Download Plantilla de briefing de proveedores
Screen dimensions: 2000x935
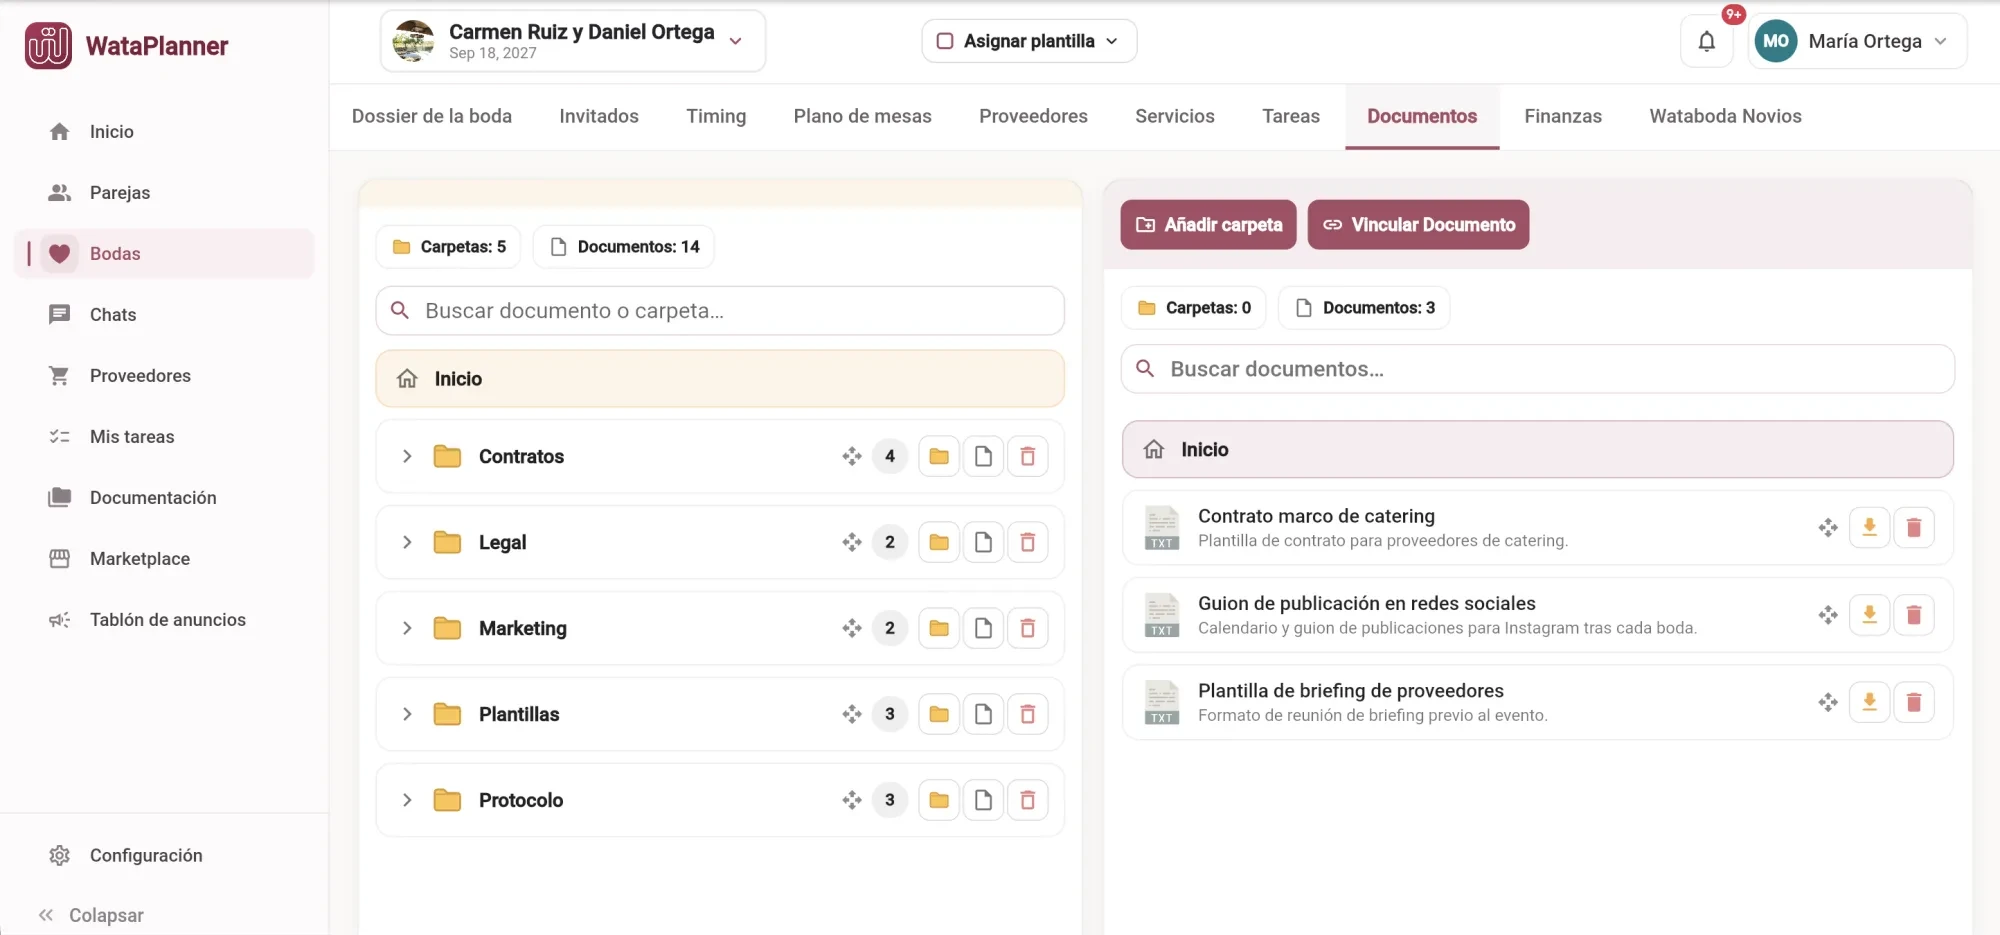1869,702
